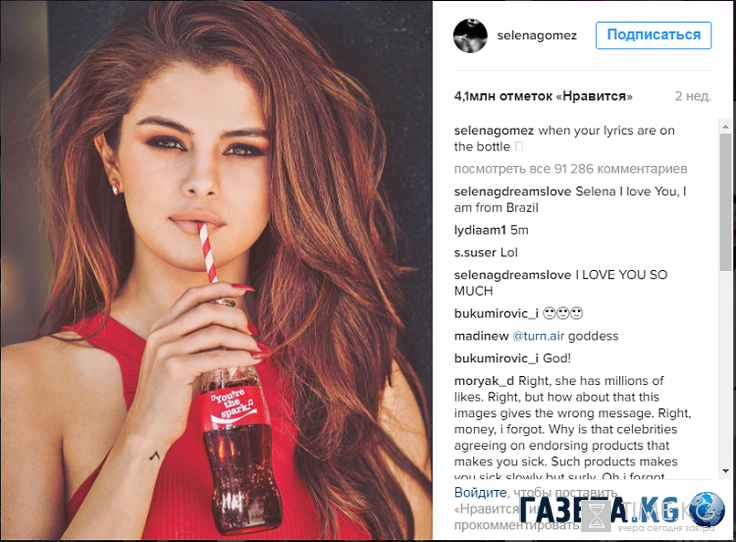736x542 pixels.
Task: View all 91 286 comments link
Action: point(570,169)
